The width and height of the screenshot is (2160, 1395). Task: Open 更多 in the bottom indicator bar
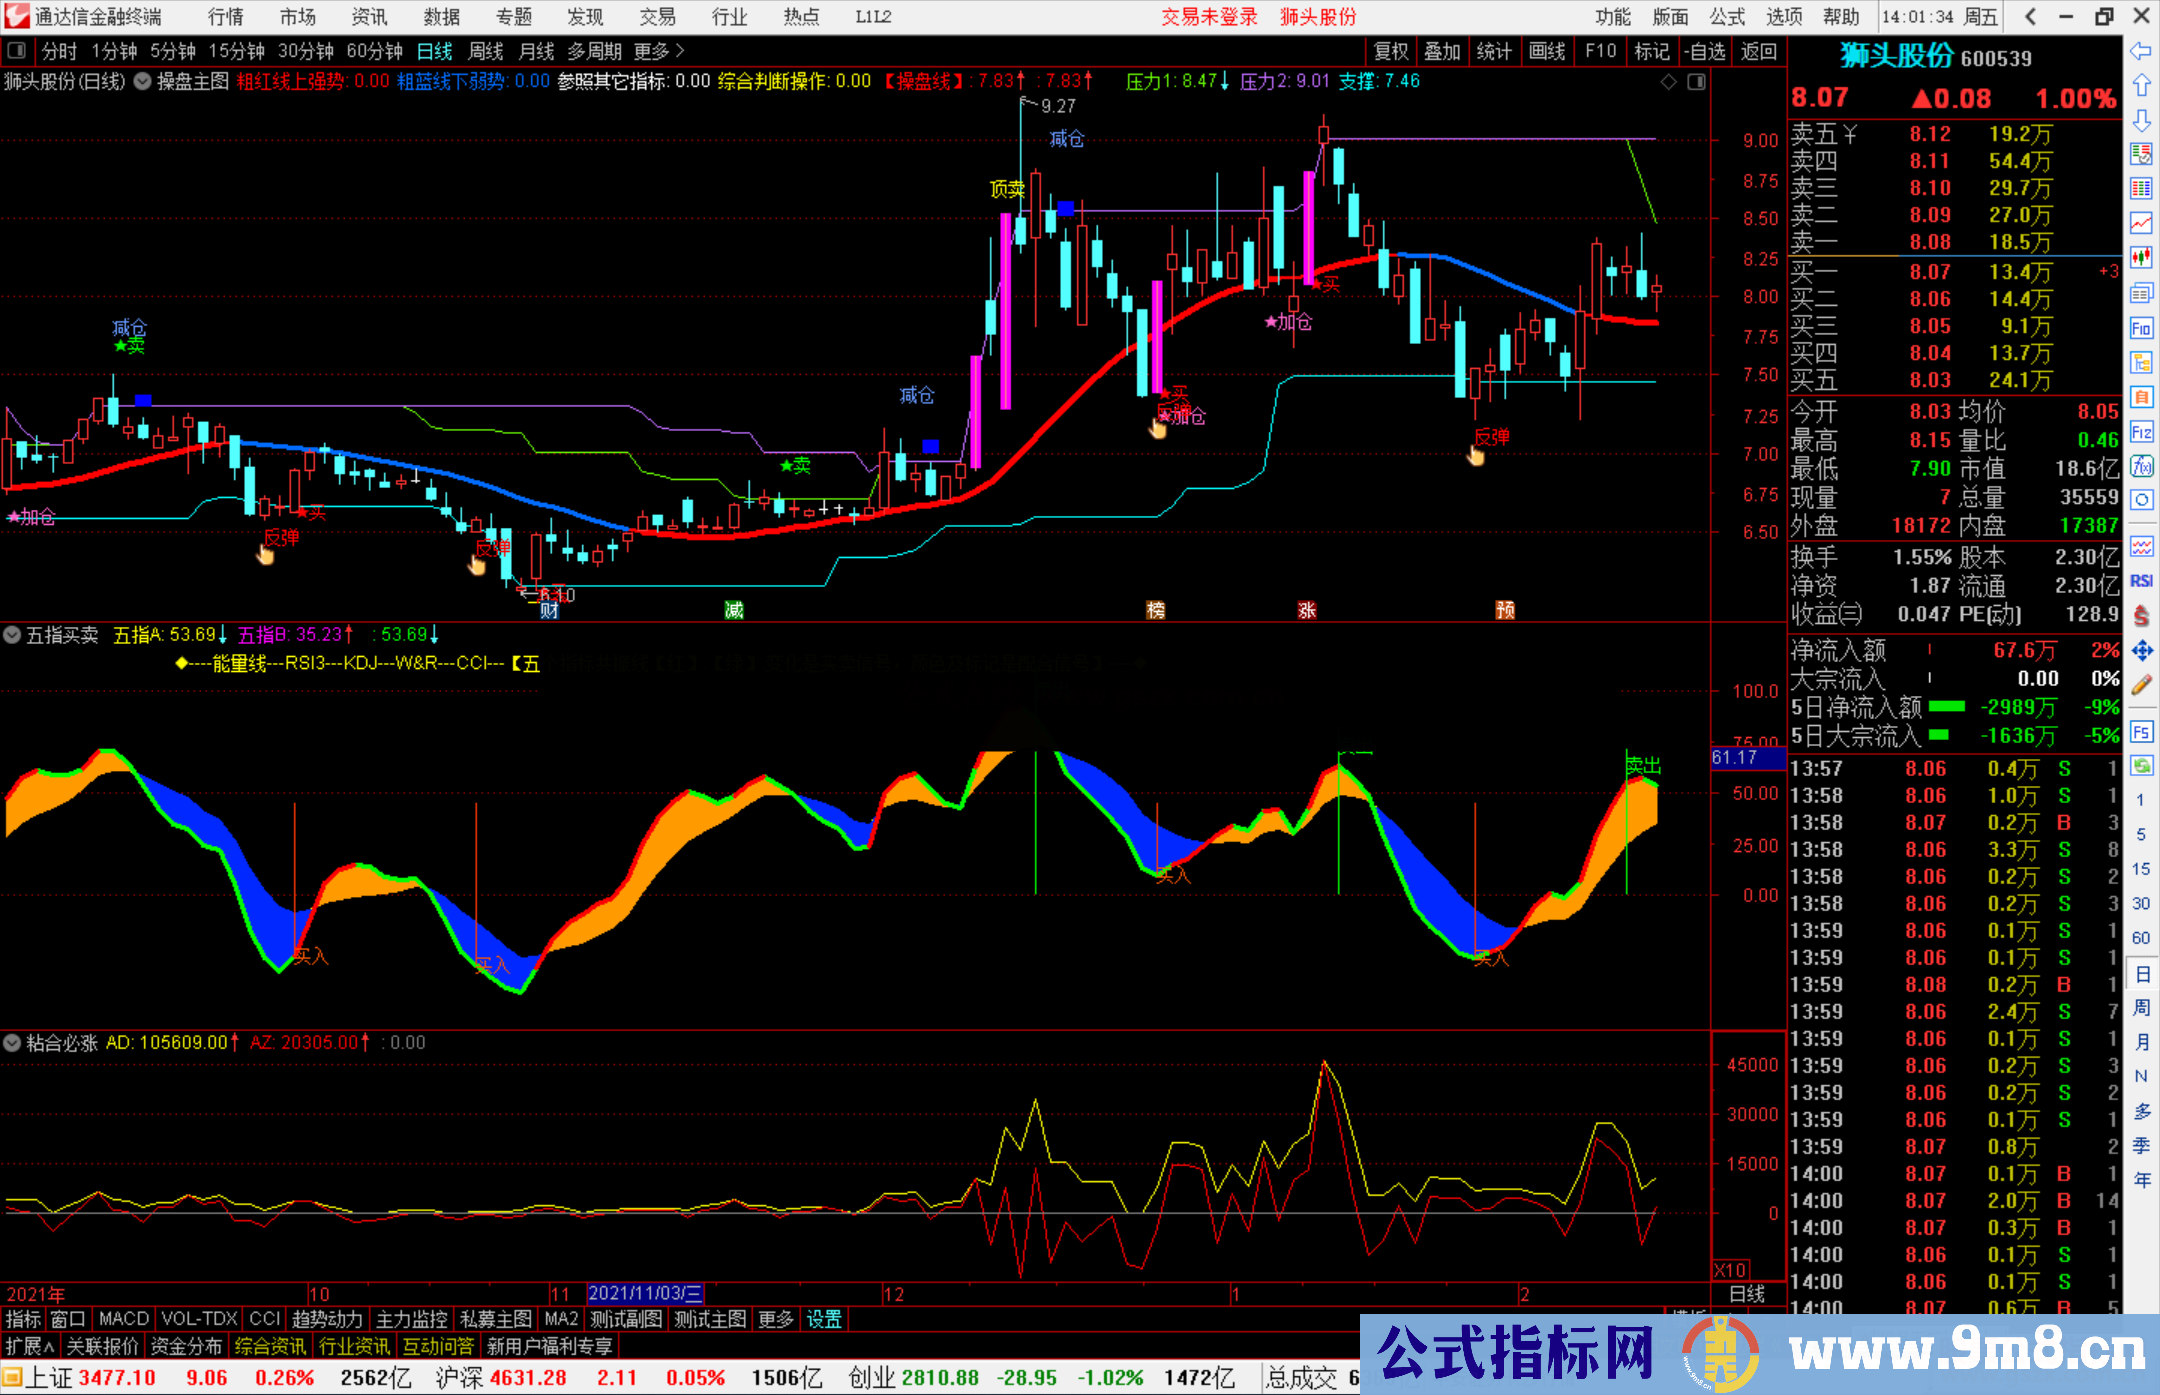[x=775, y=1319]
